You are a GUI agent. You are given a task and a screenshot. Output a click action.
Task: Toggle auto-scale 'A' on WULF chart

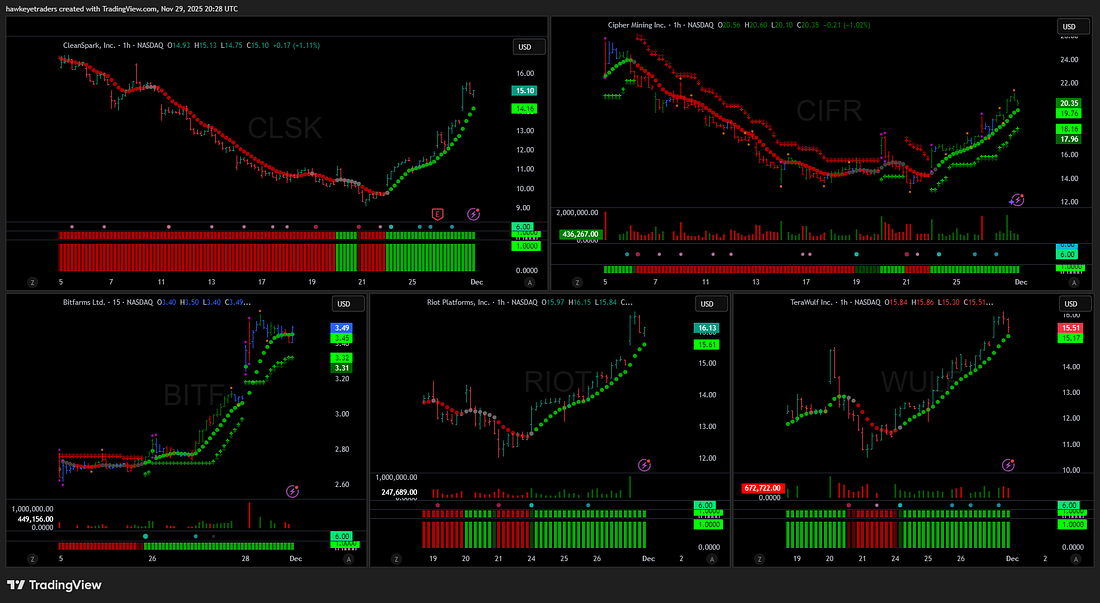[1075, 559]
